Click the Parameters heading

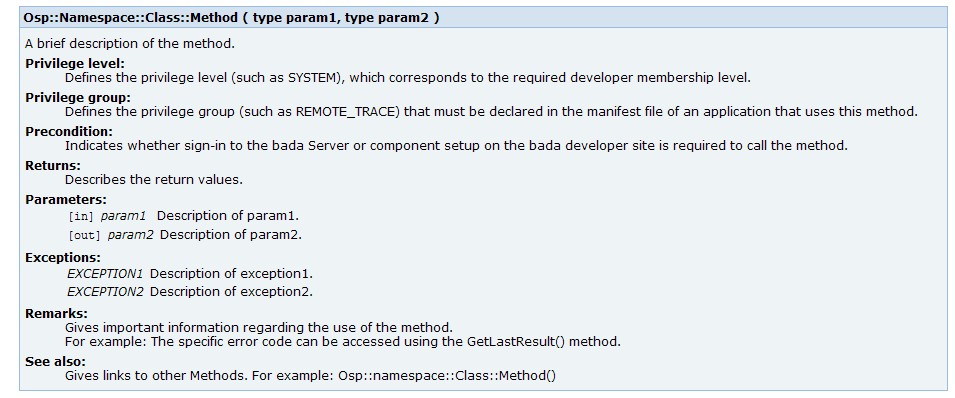tap(66, 200)
